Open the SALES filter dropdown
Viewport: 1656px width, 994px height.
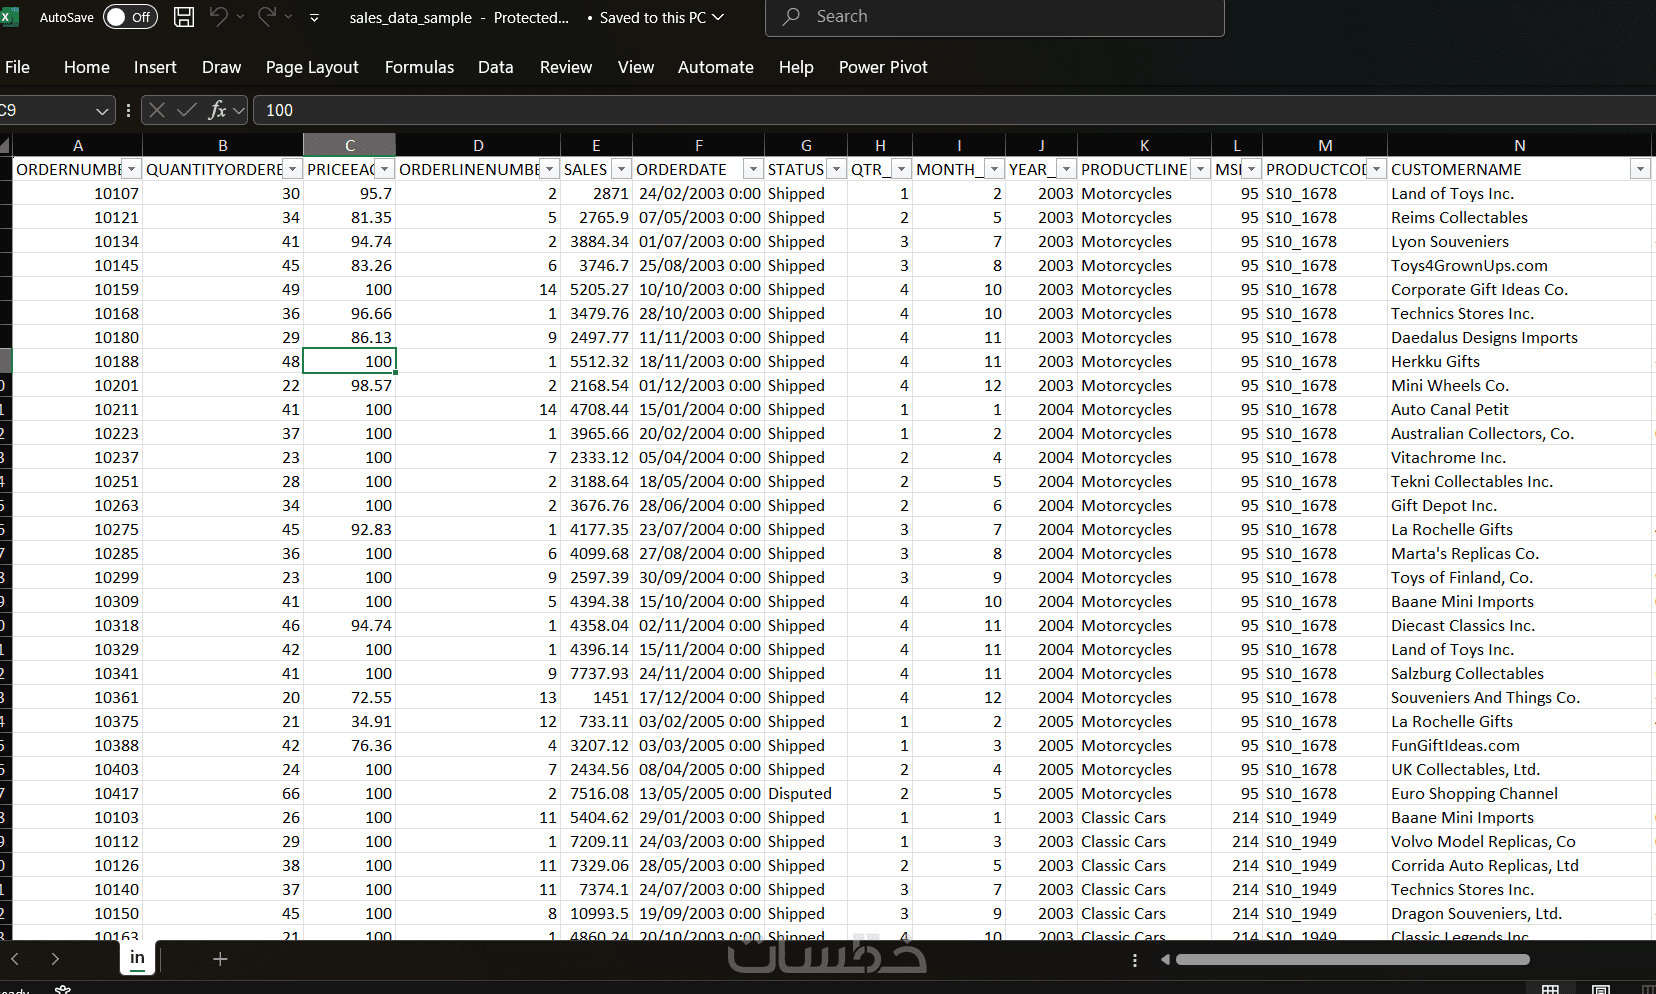621,169
